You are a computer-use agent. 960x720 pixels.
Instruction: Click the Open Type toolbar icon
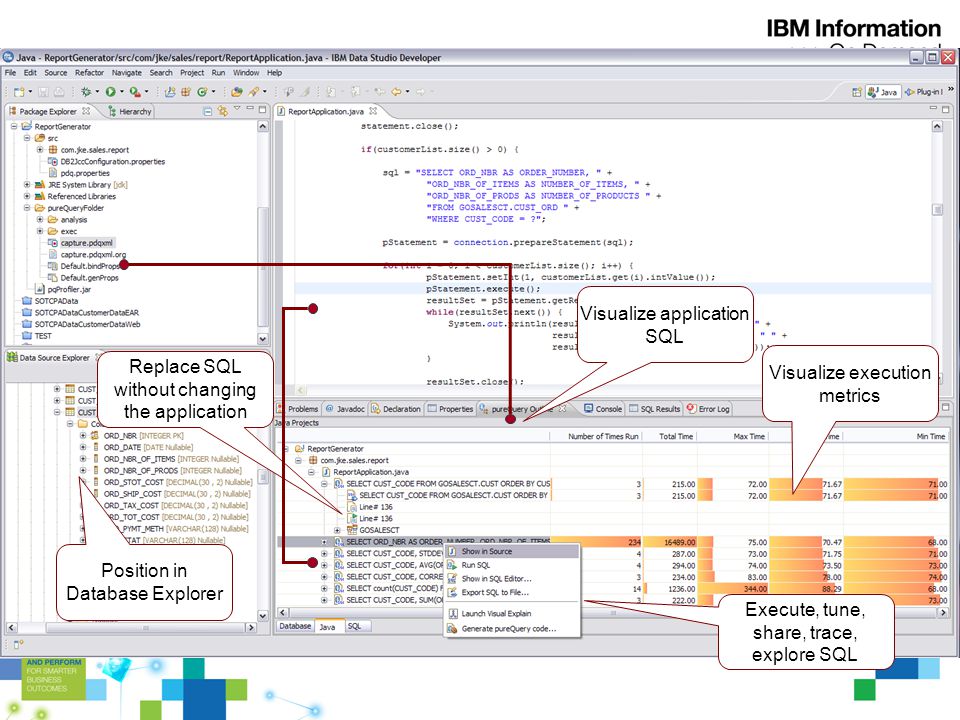(237, 92)
